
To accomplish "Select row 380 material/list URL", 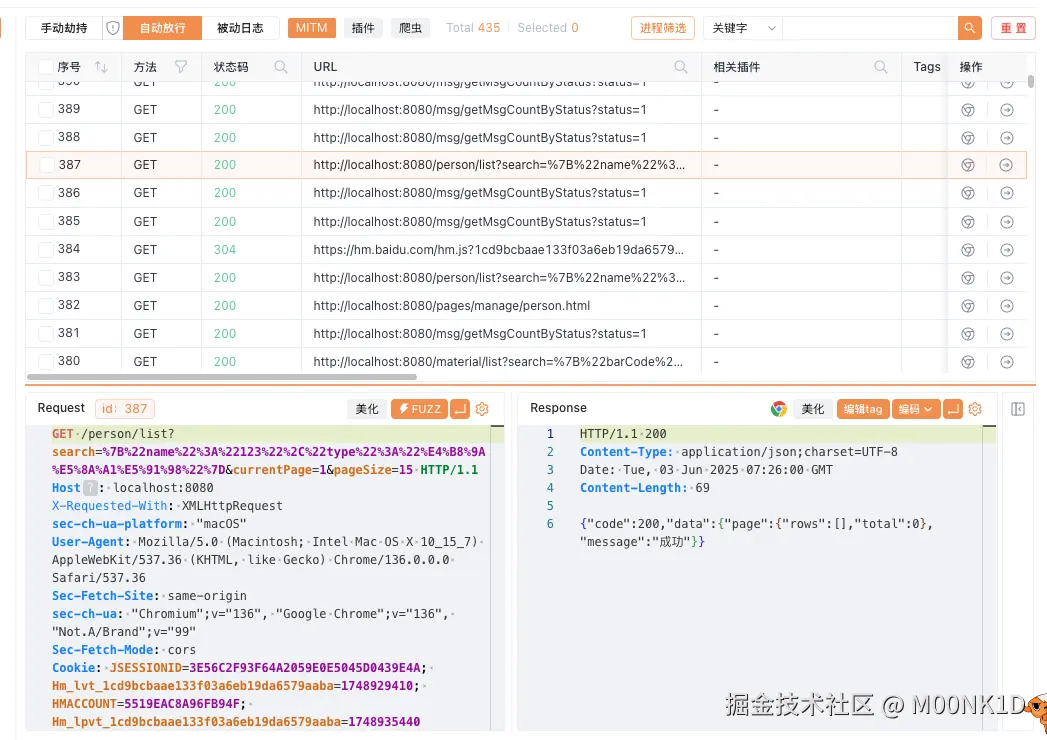I will (498, 362).
